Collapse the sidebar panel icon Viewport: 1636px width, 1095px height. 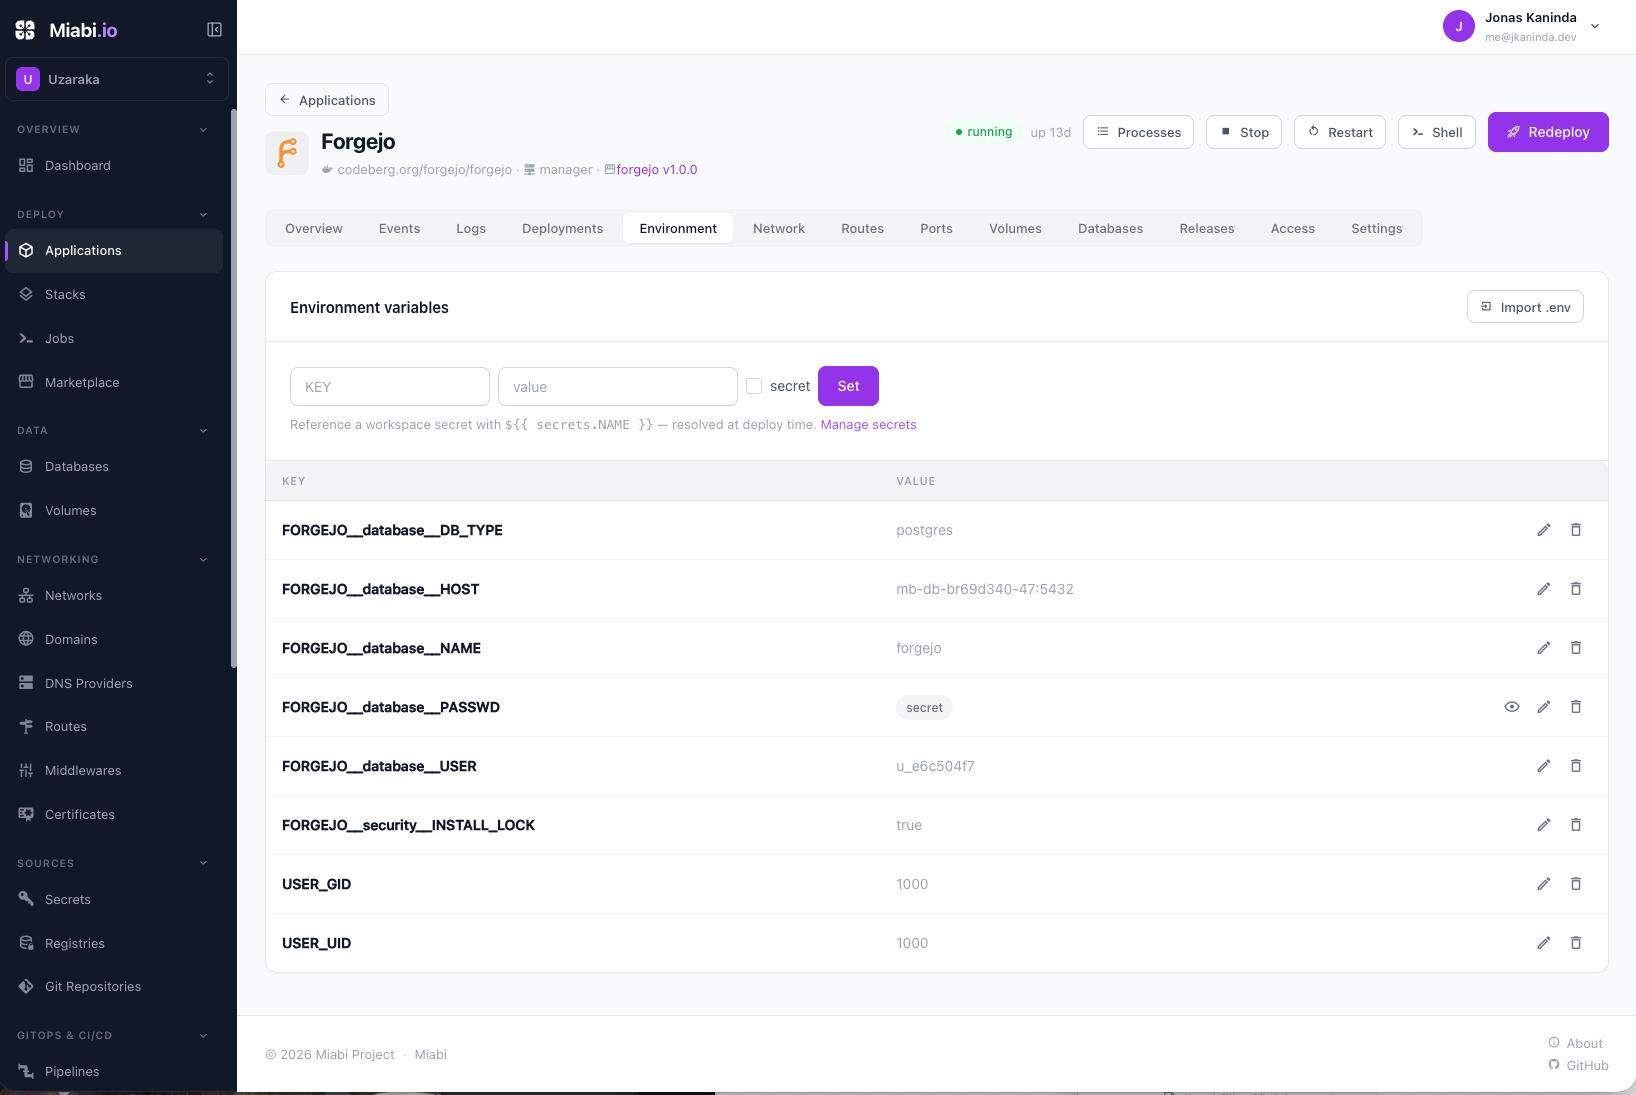click(x=214, y=30)
